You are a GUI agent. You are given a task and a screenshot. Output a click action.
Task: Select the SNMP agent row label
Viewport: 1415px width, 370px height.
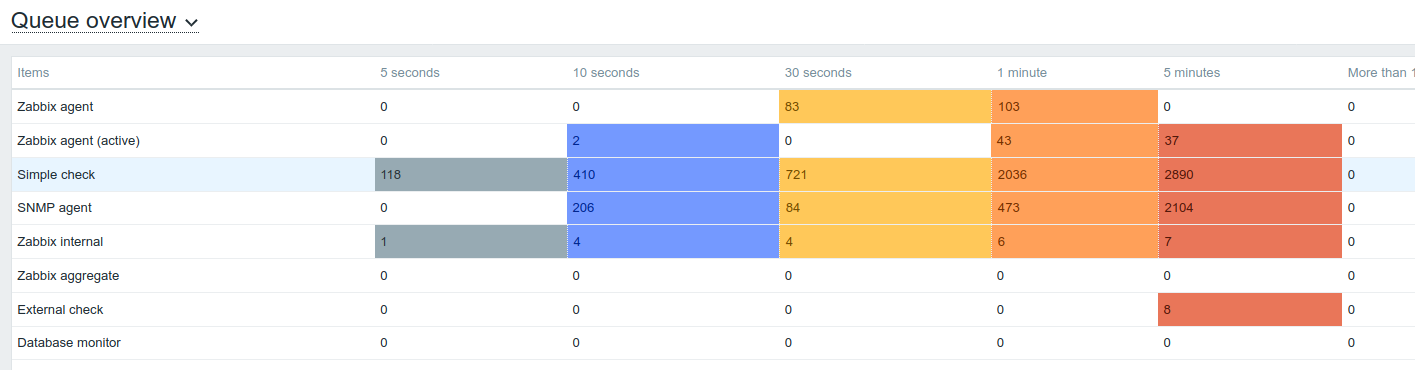tap(54, 208)
